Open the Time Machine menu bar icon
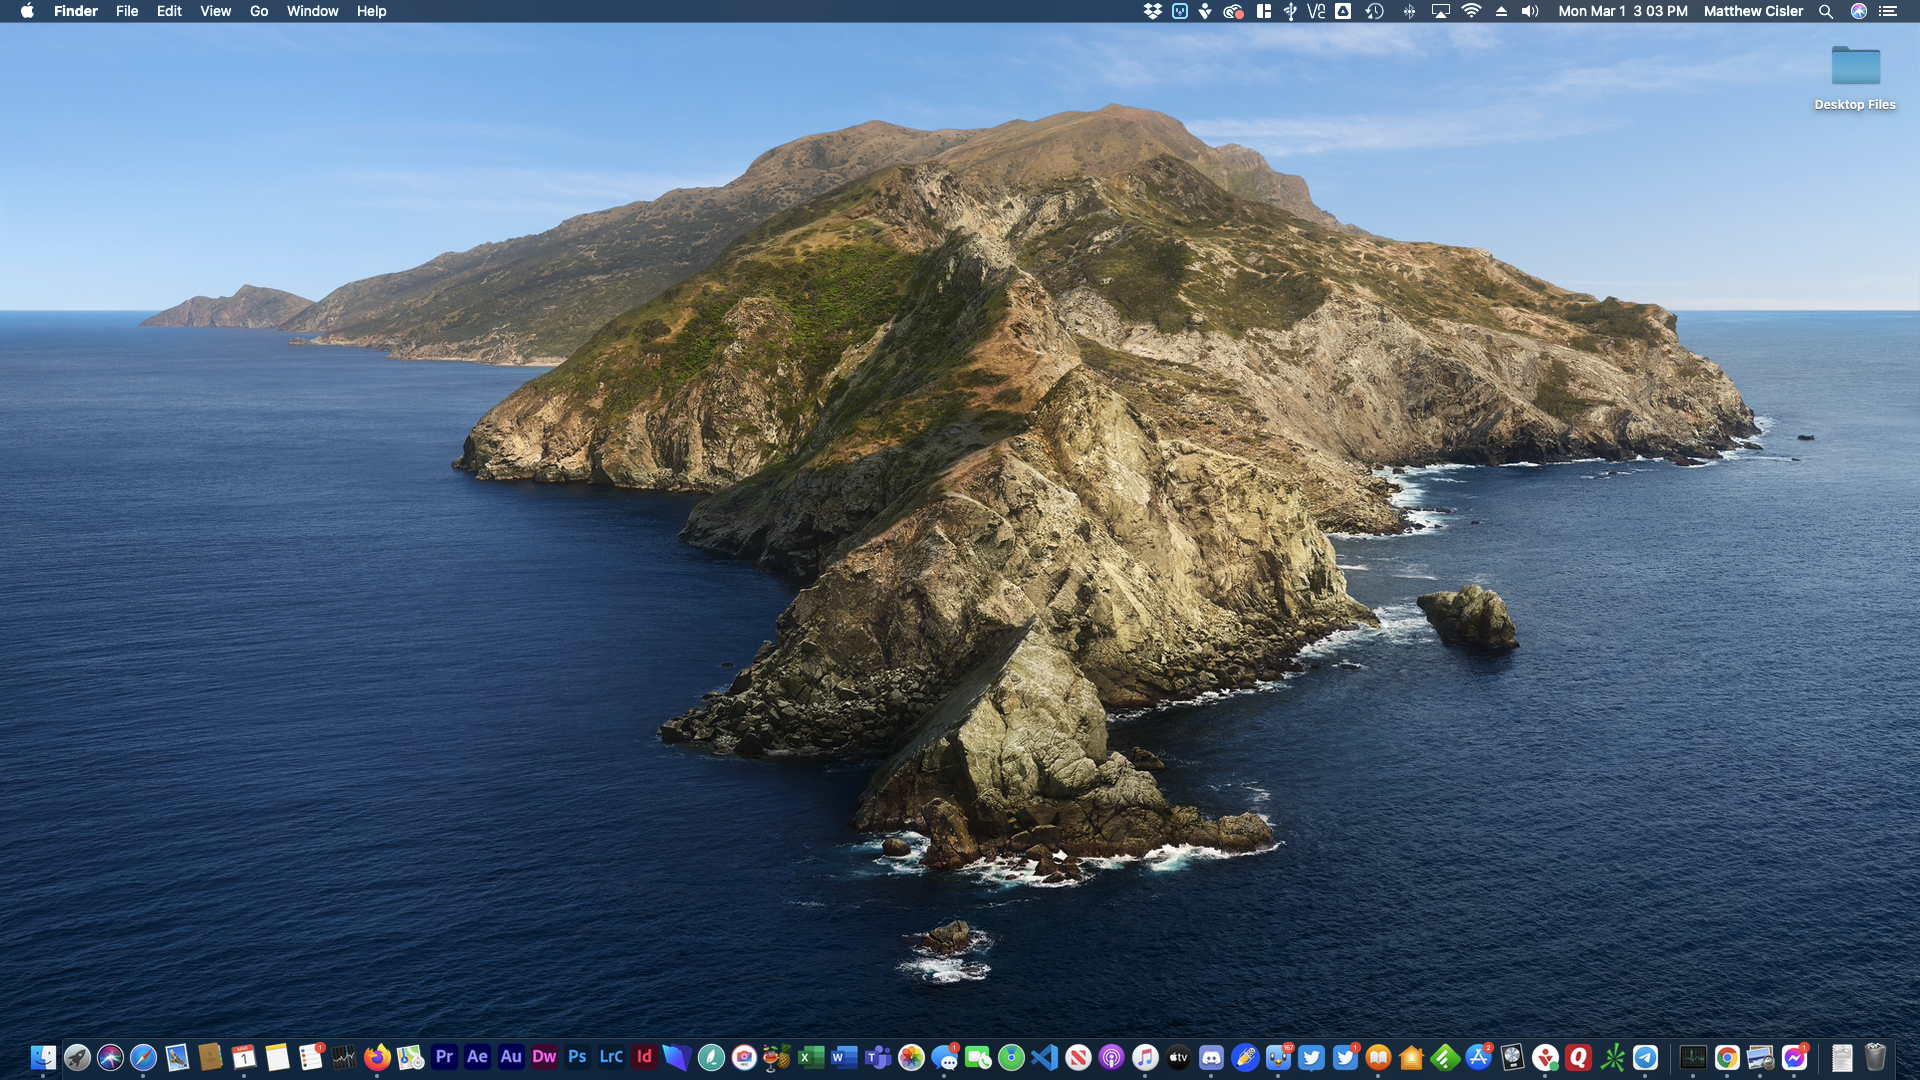This screenshot has width=1920, height=1080. [x=1375, y=11]
